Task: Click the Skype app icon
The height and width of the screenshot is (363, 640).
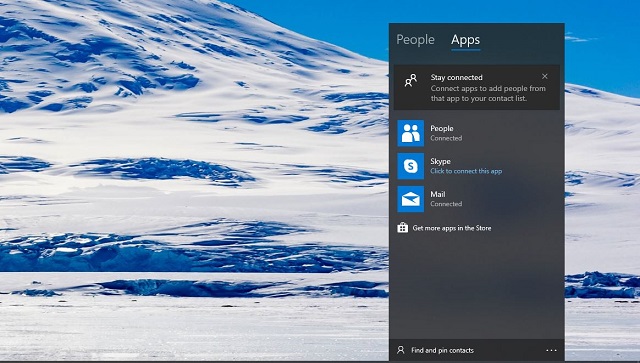Action: click(x=411, y=166)
